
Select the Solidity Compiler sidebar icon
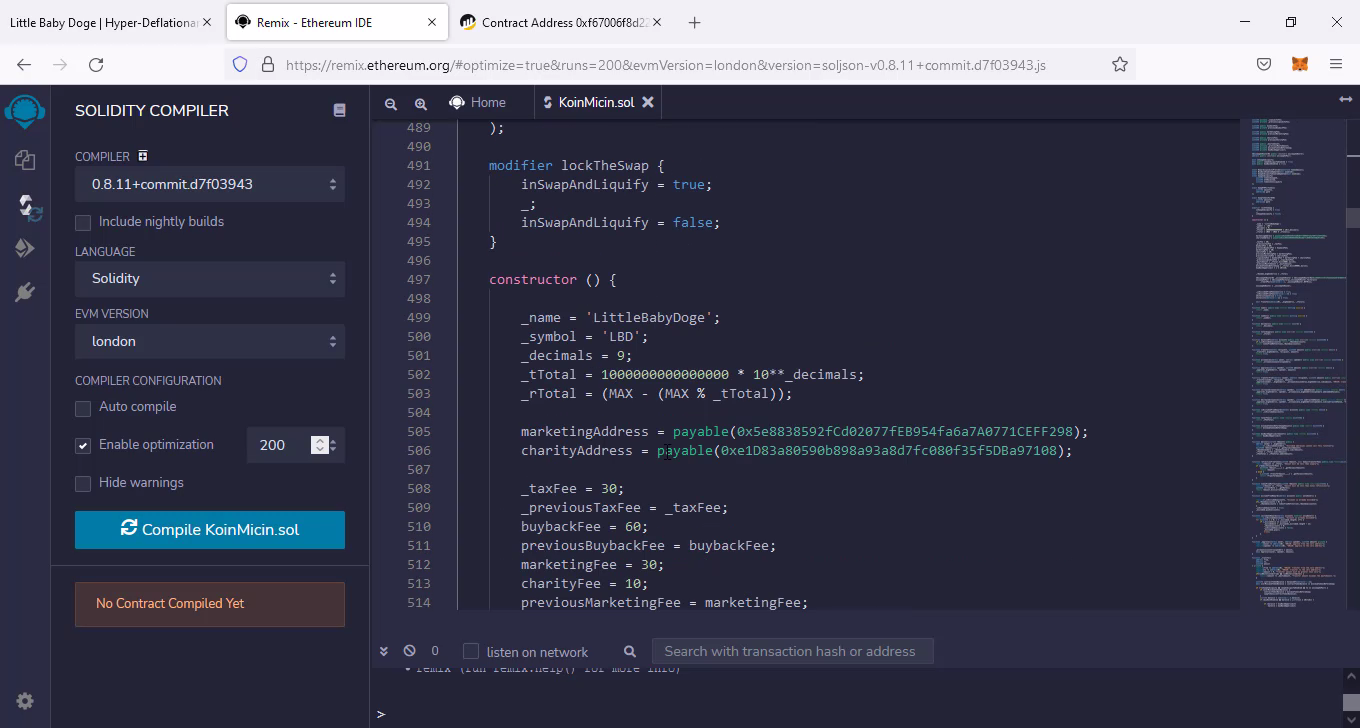[25, 206]
